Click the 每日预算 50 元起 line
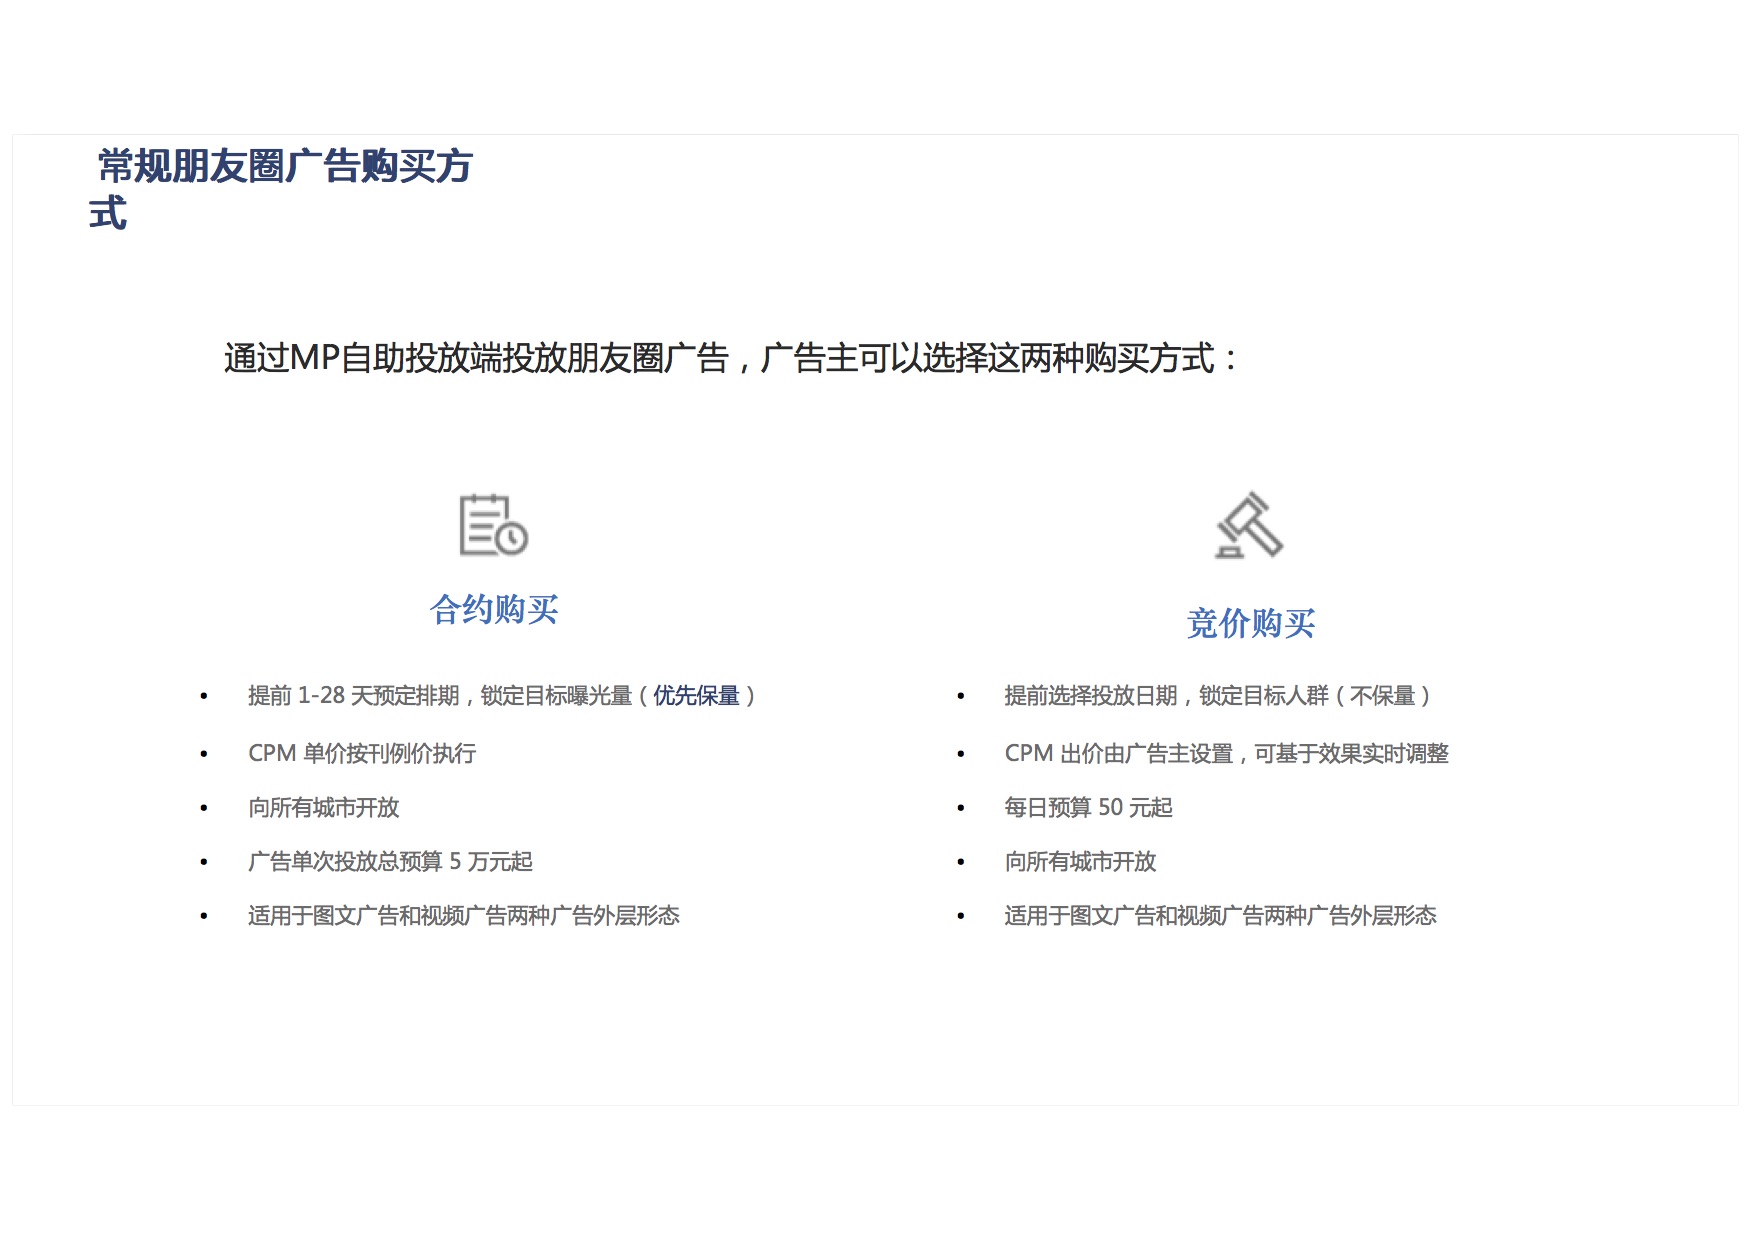 [1088, 807]
